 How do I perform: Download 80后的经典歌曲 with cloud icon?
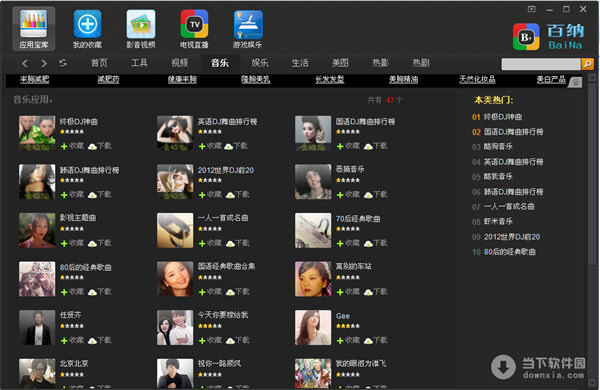click(x=92, y=292)
